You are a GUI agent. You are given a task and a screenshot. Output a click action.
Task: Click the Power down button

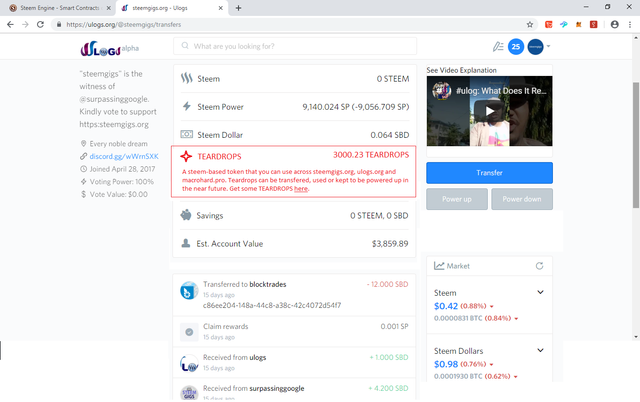coord(522,199)
